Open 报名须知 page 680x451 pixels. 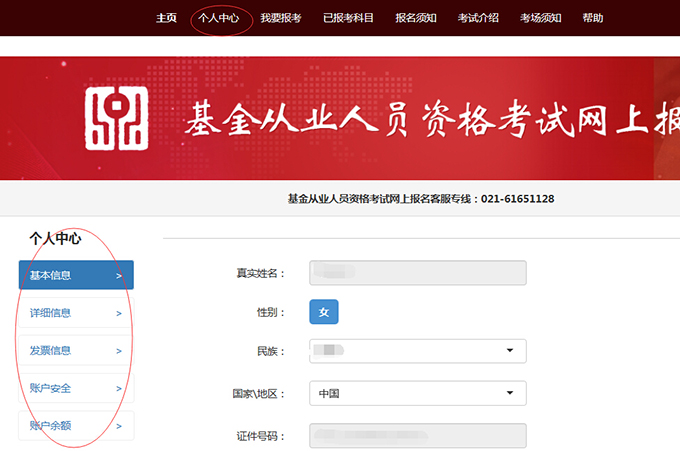point(416,18)
